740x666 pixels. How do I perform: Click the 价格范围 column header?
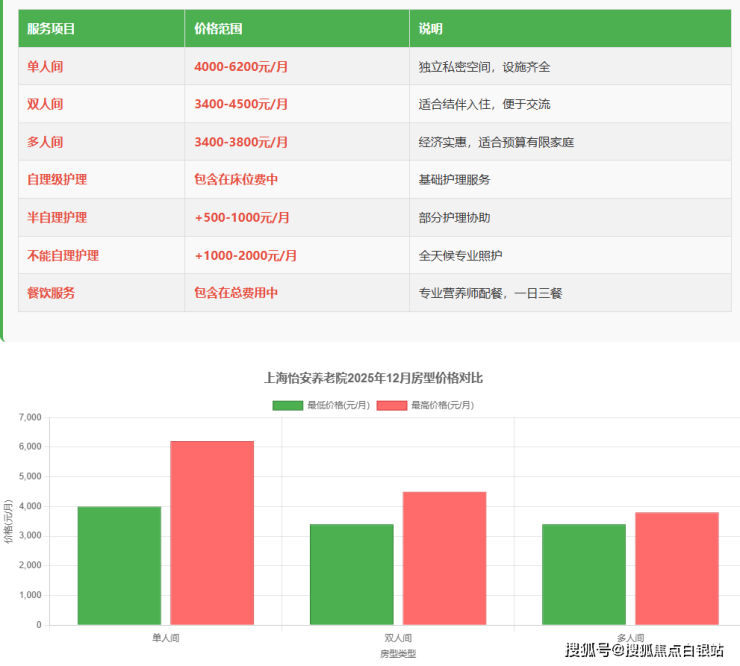(218, 29)
